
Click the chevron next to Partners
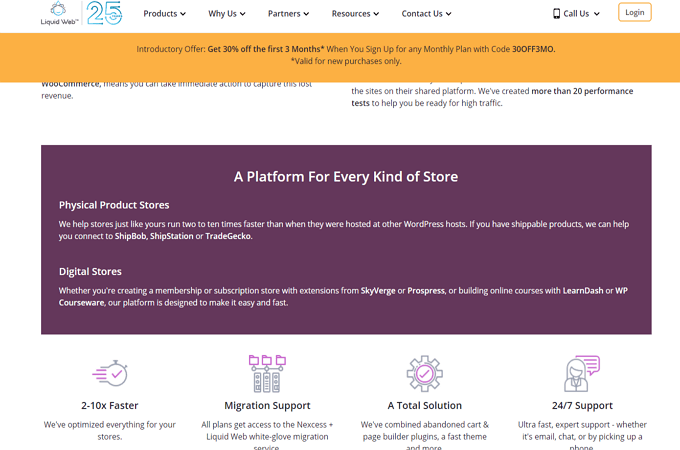[306, 14]
